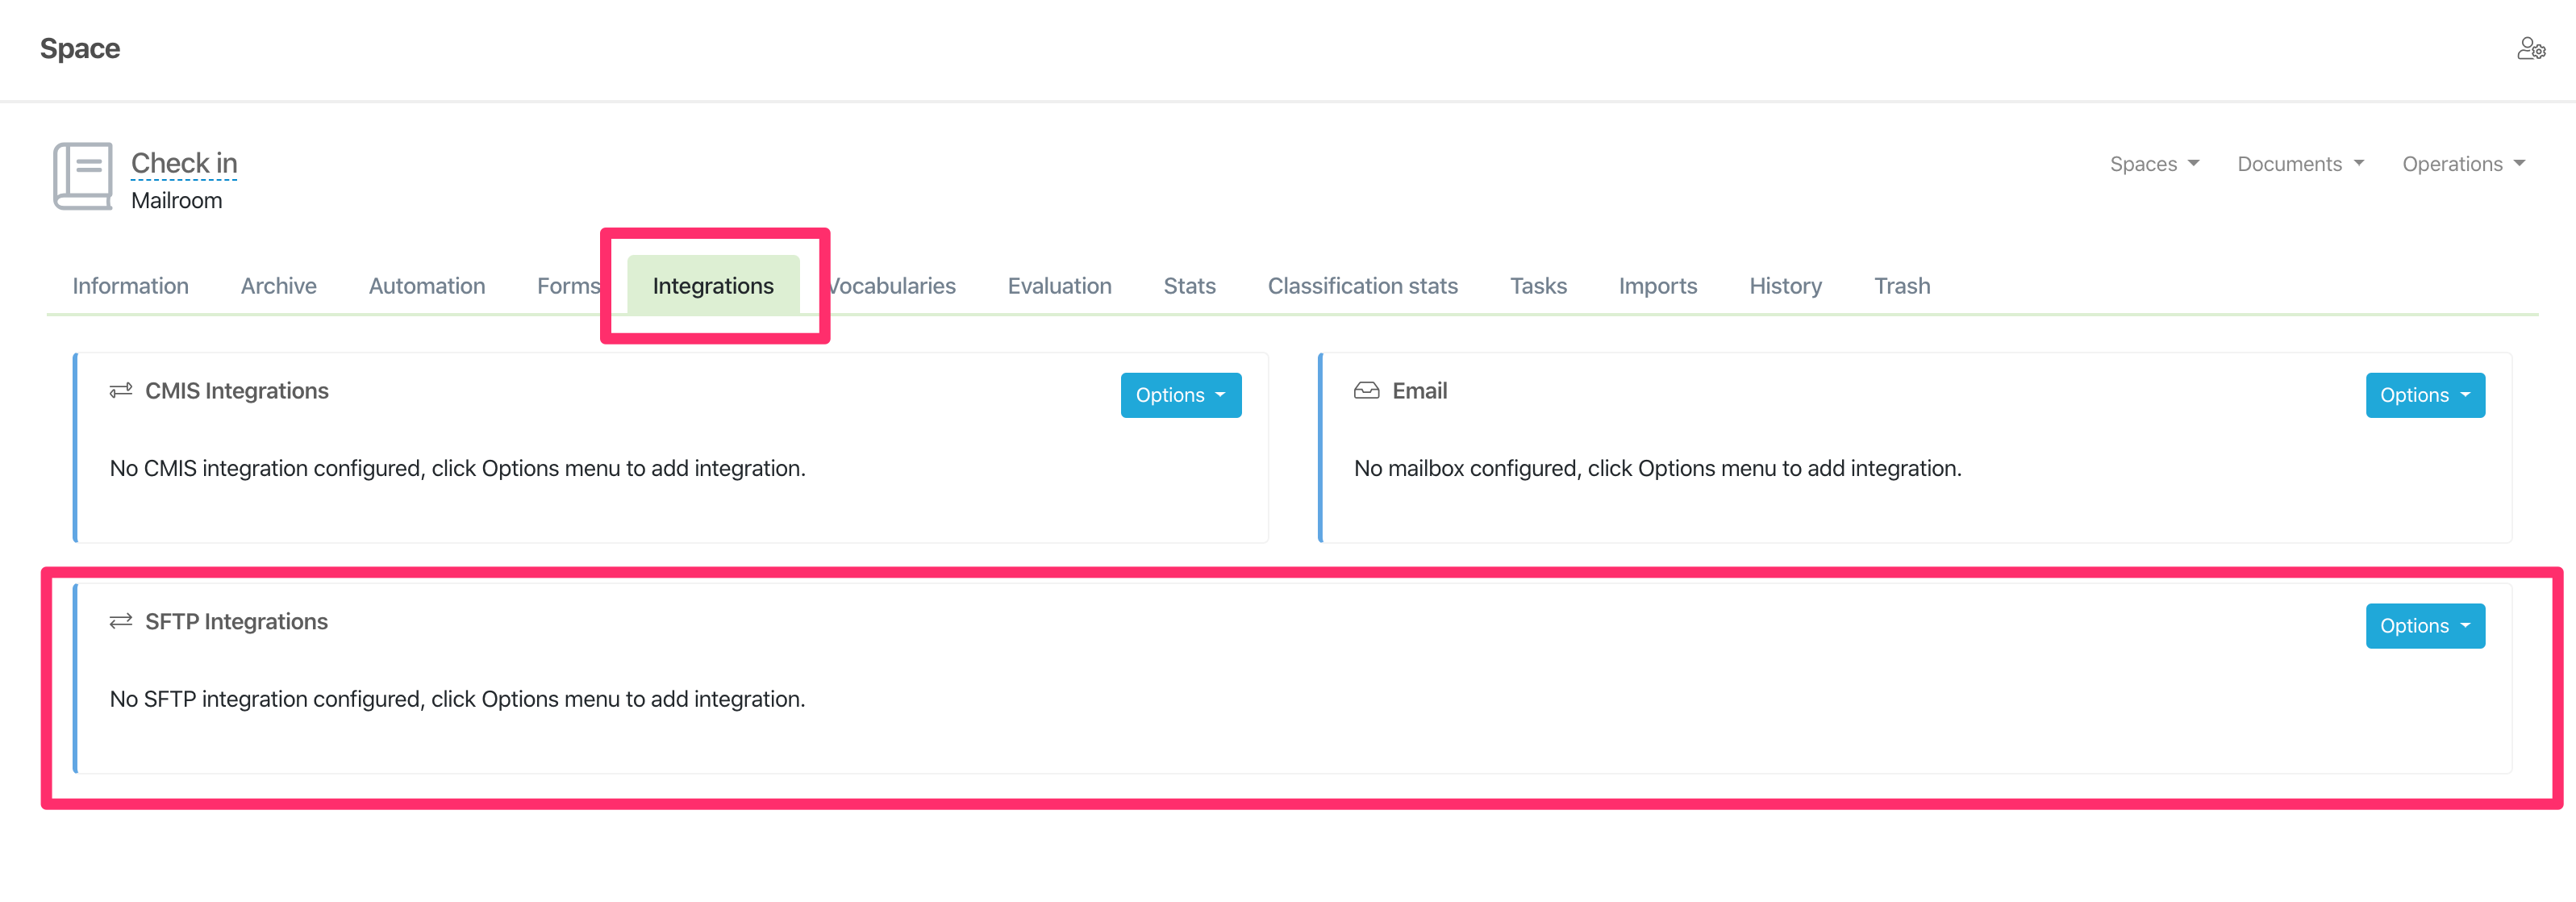This screenshot has width=2576, height=902.
Task: Go to the Trash tab
Action: 1901,286
